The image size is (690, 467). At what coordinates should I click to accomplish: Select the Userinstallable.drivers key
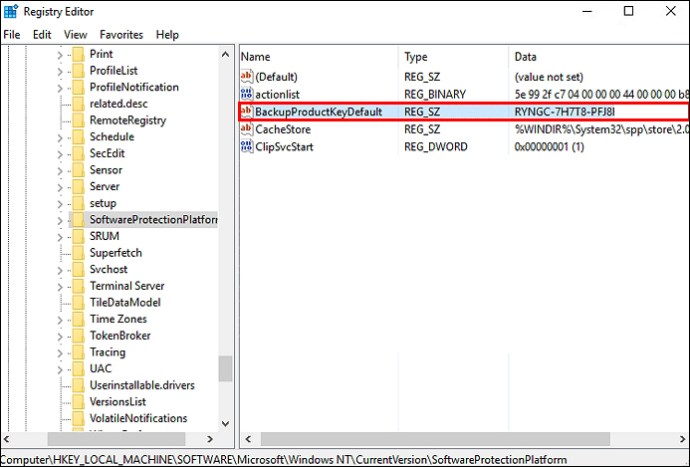(x=142, y=386)
